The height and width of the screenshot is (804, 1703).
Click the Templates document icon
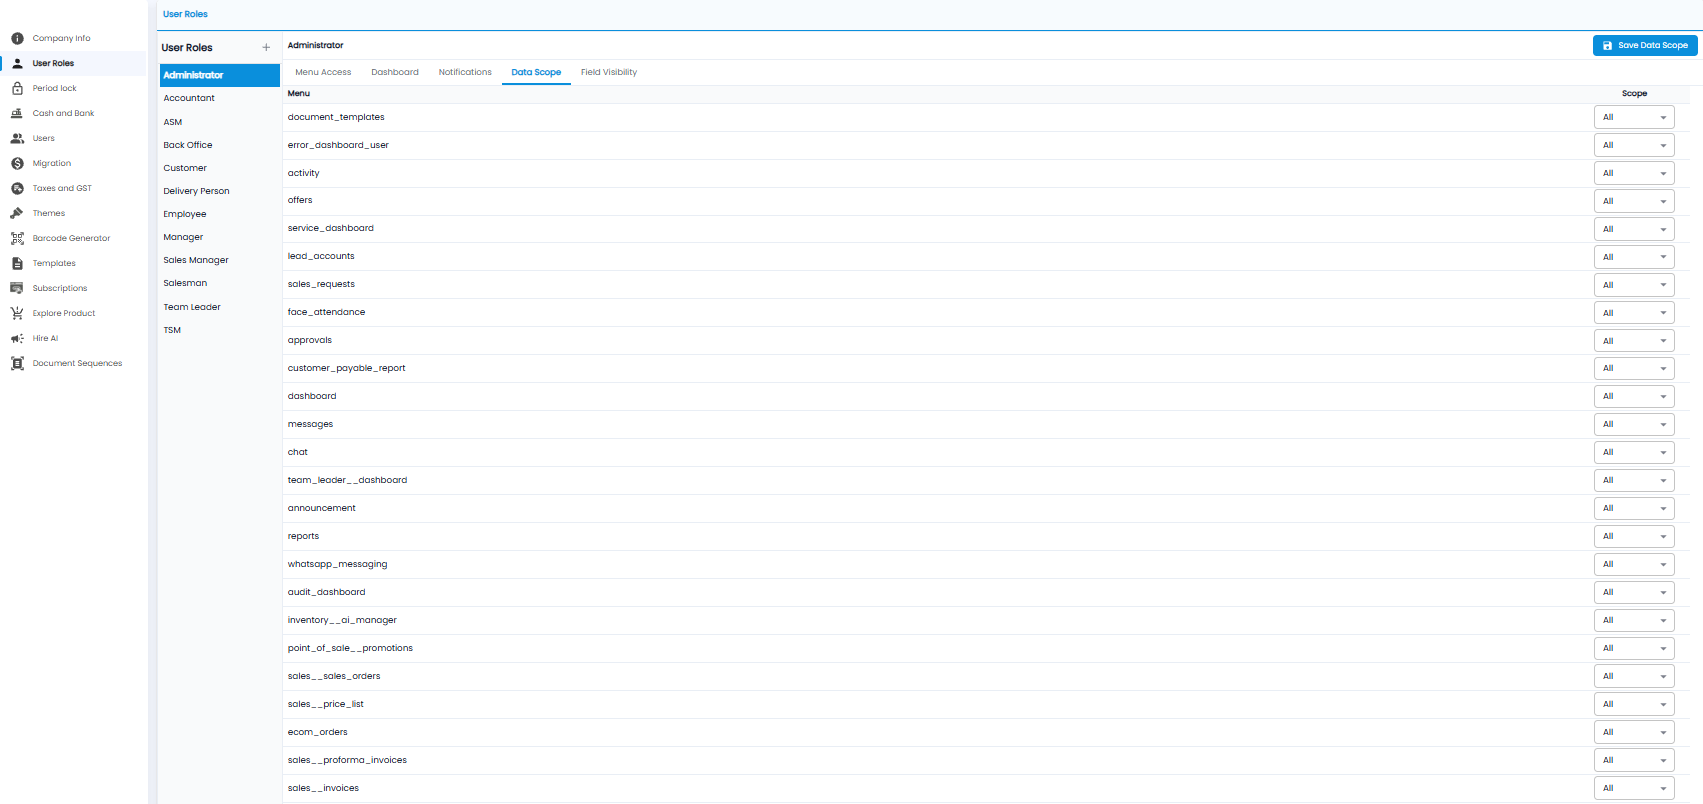pos(17,263)
